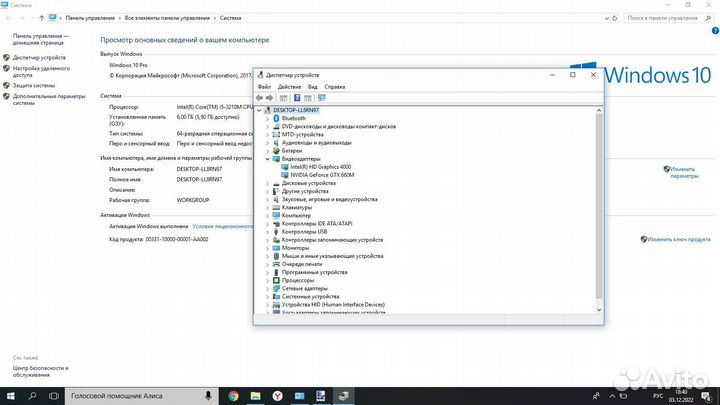Click the Device Manager vertical scrollbar
720x405 pixels.
599,200
